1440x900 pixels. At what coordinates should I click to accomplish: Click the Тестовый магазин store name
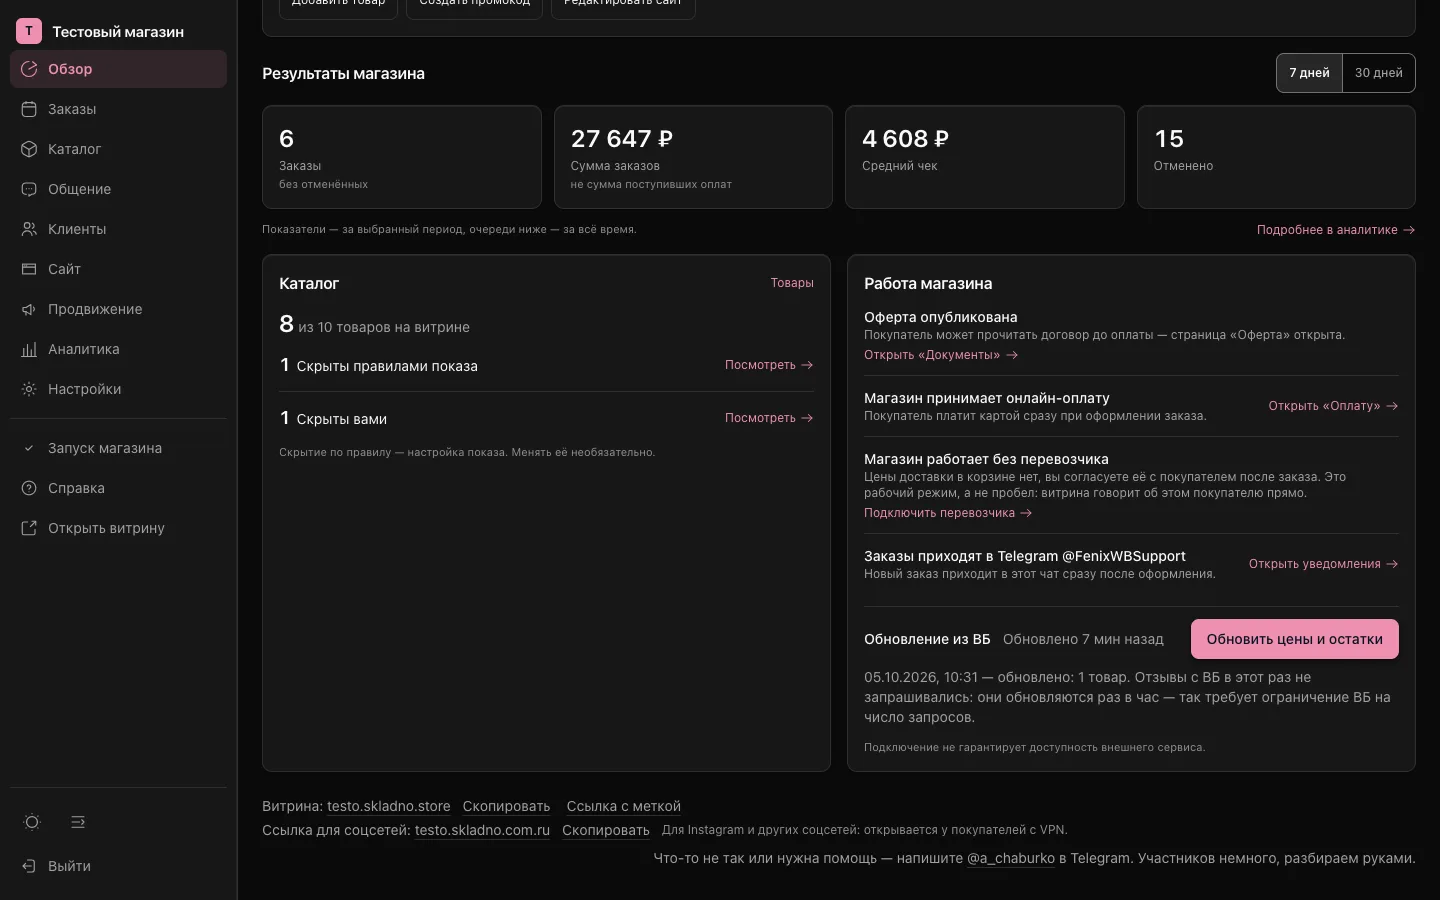118,31
